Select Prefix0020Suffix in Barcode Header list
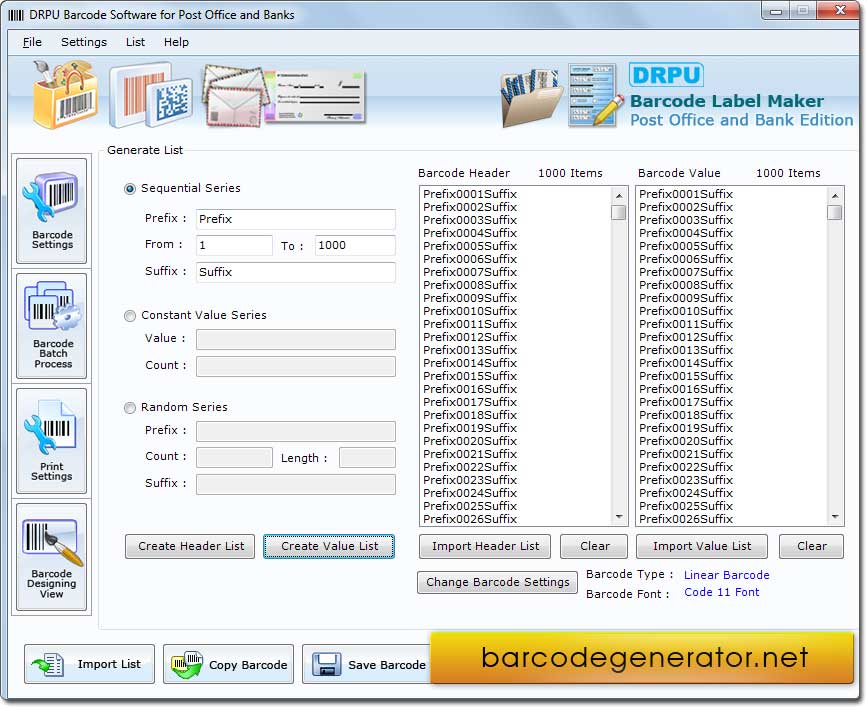This screenshot has height=707, width=867. point(470,441)
